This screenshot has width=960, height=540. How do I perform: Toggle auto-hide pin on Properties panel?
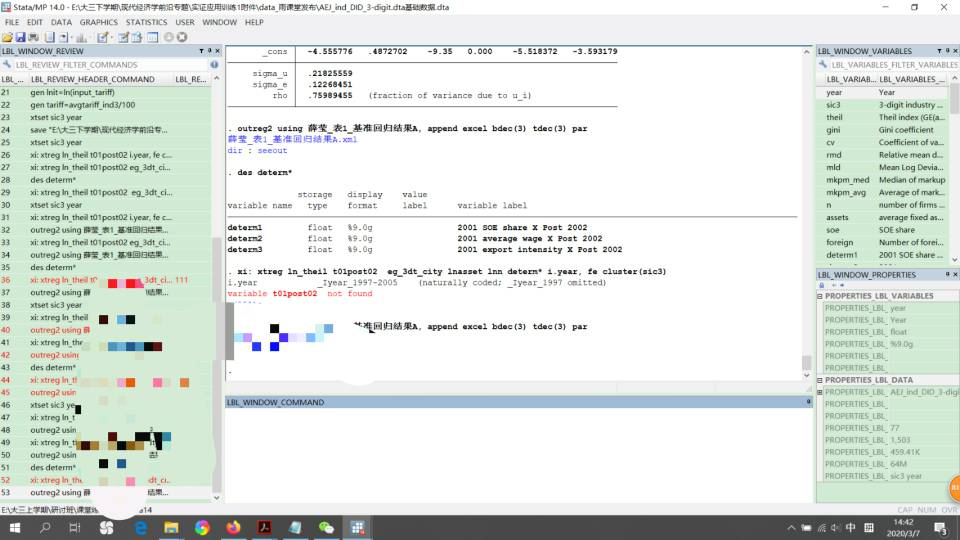click(x=947, y=274)
